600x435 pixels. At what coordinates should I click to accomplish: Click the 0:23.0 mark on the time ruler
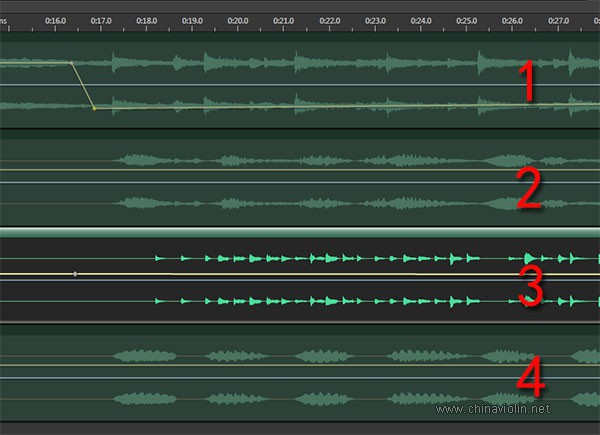coord(376,19)
